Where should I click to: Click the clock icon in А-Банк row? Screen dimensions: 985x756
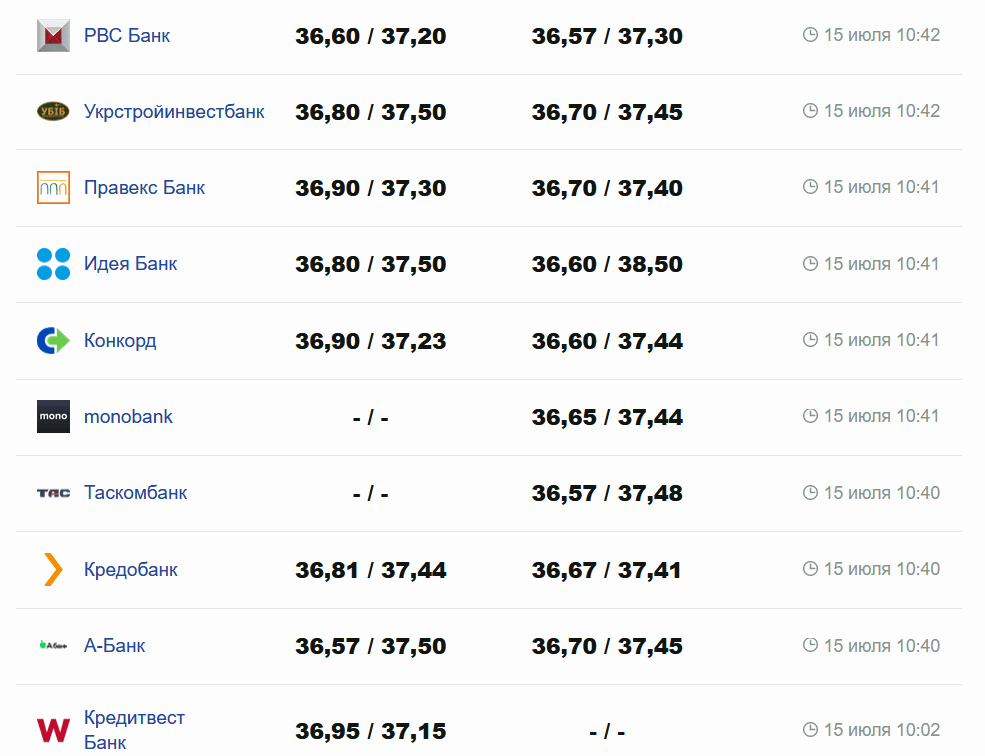[810, 646]
